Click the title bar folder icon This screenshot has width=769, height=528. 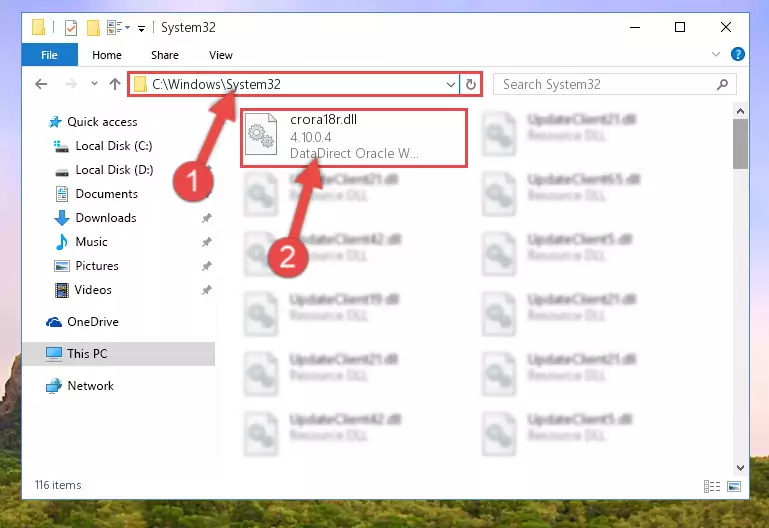pos(39,27)
